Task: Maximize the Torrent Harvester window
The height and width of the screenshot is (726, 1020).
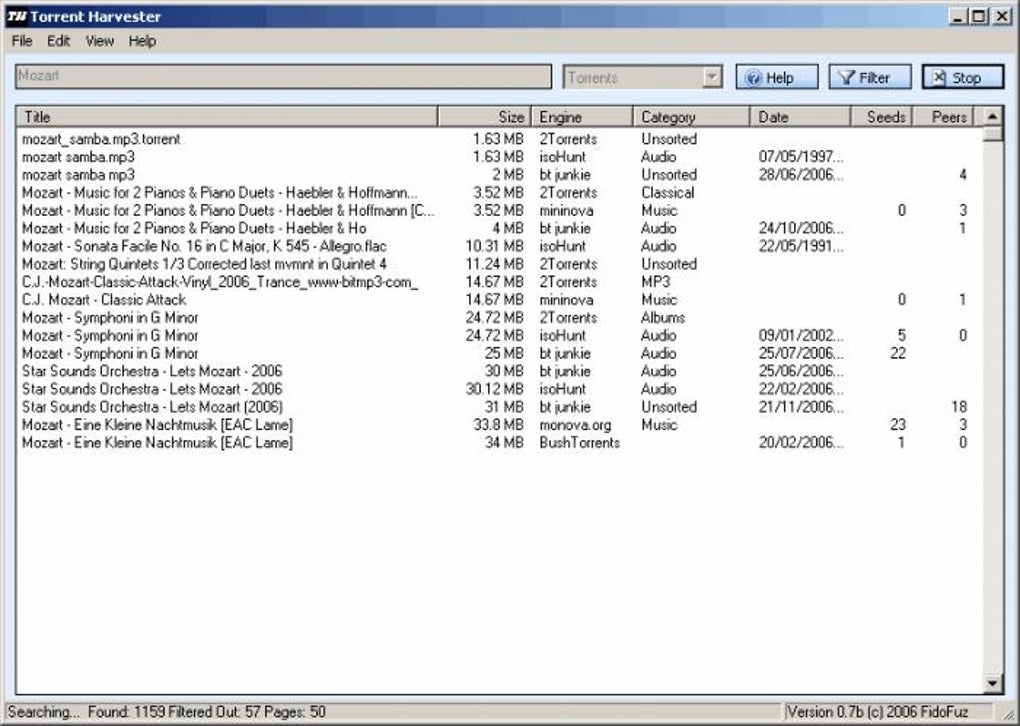Action: (x=978, y=17)
